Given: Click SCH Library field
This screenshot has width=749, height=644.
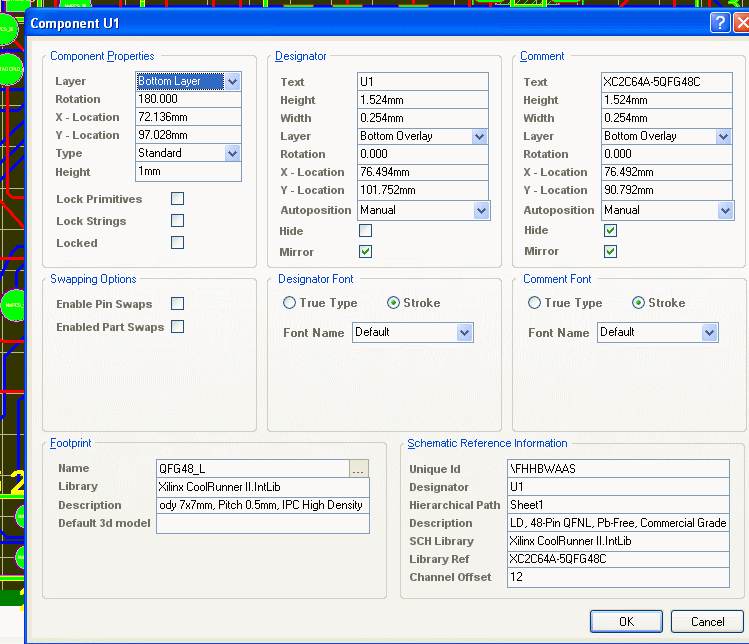Looking at the screenshot, I should coord(618,541).
